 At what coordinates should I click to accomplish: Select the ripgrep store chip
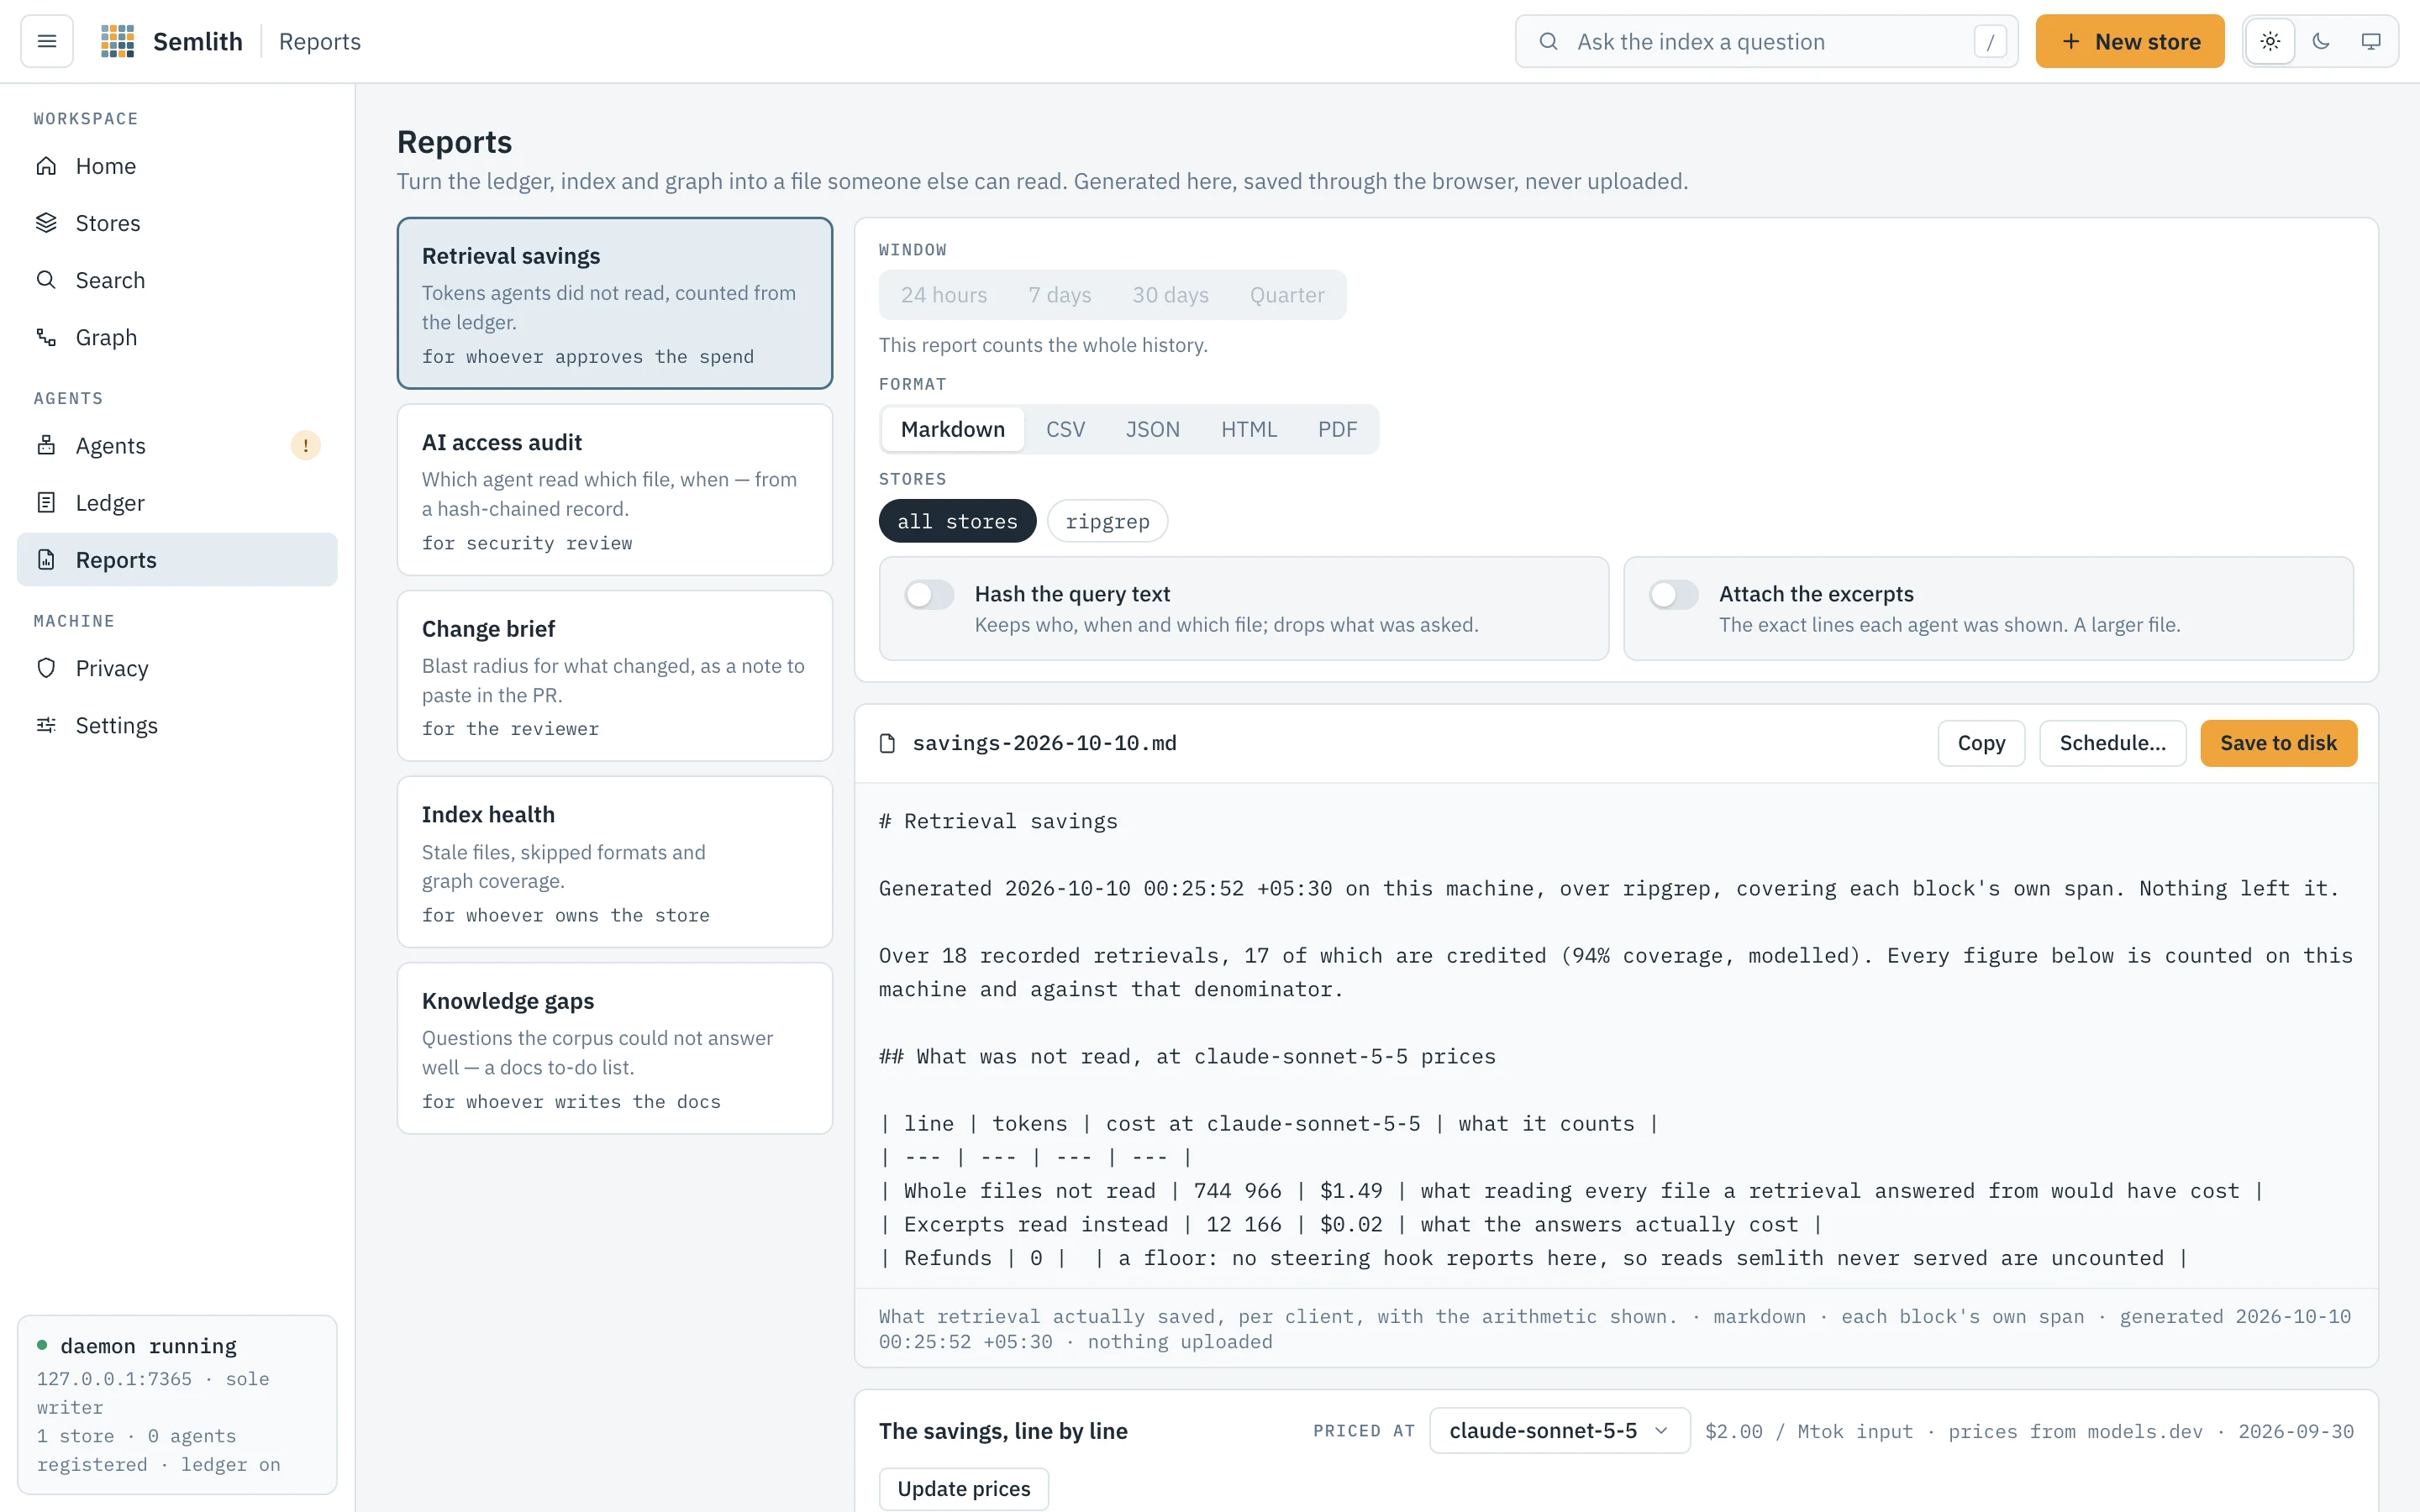[1107, 521]
